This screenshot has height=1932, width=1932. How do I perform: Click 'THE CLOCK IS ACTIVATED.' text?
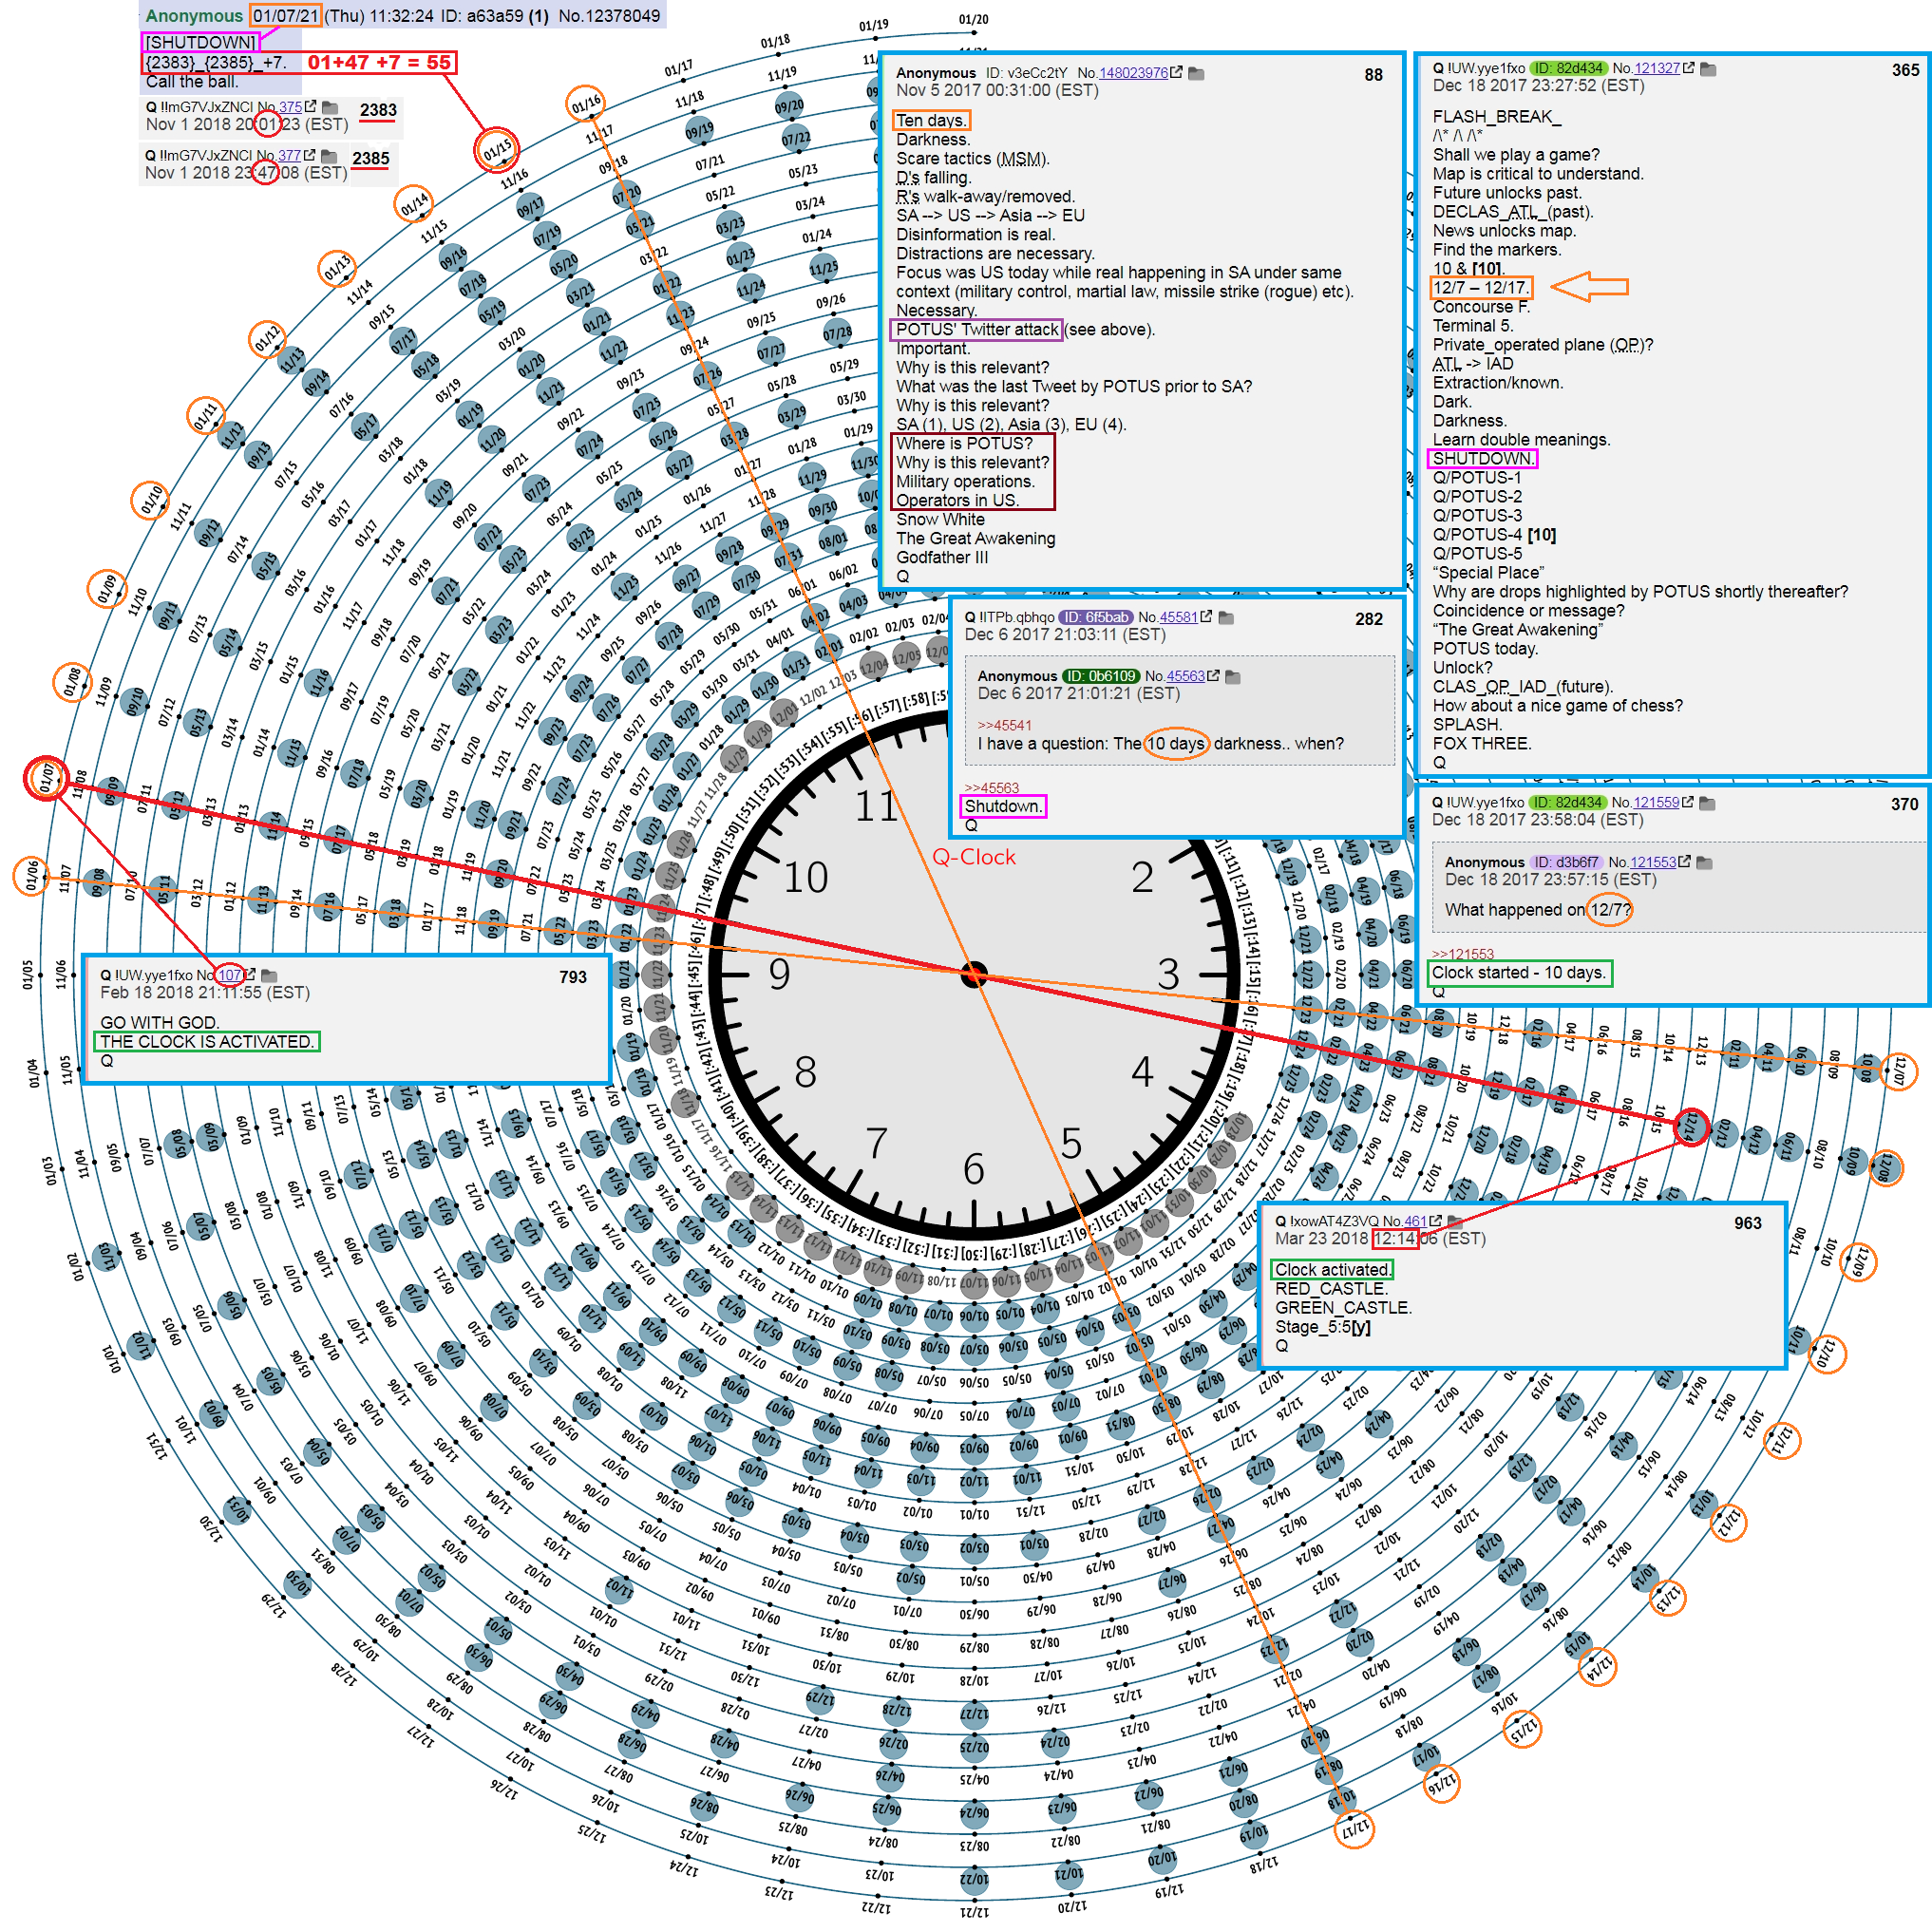click(x=207, y=1042)
